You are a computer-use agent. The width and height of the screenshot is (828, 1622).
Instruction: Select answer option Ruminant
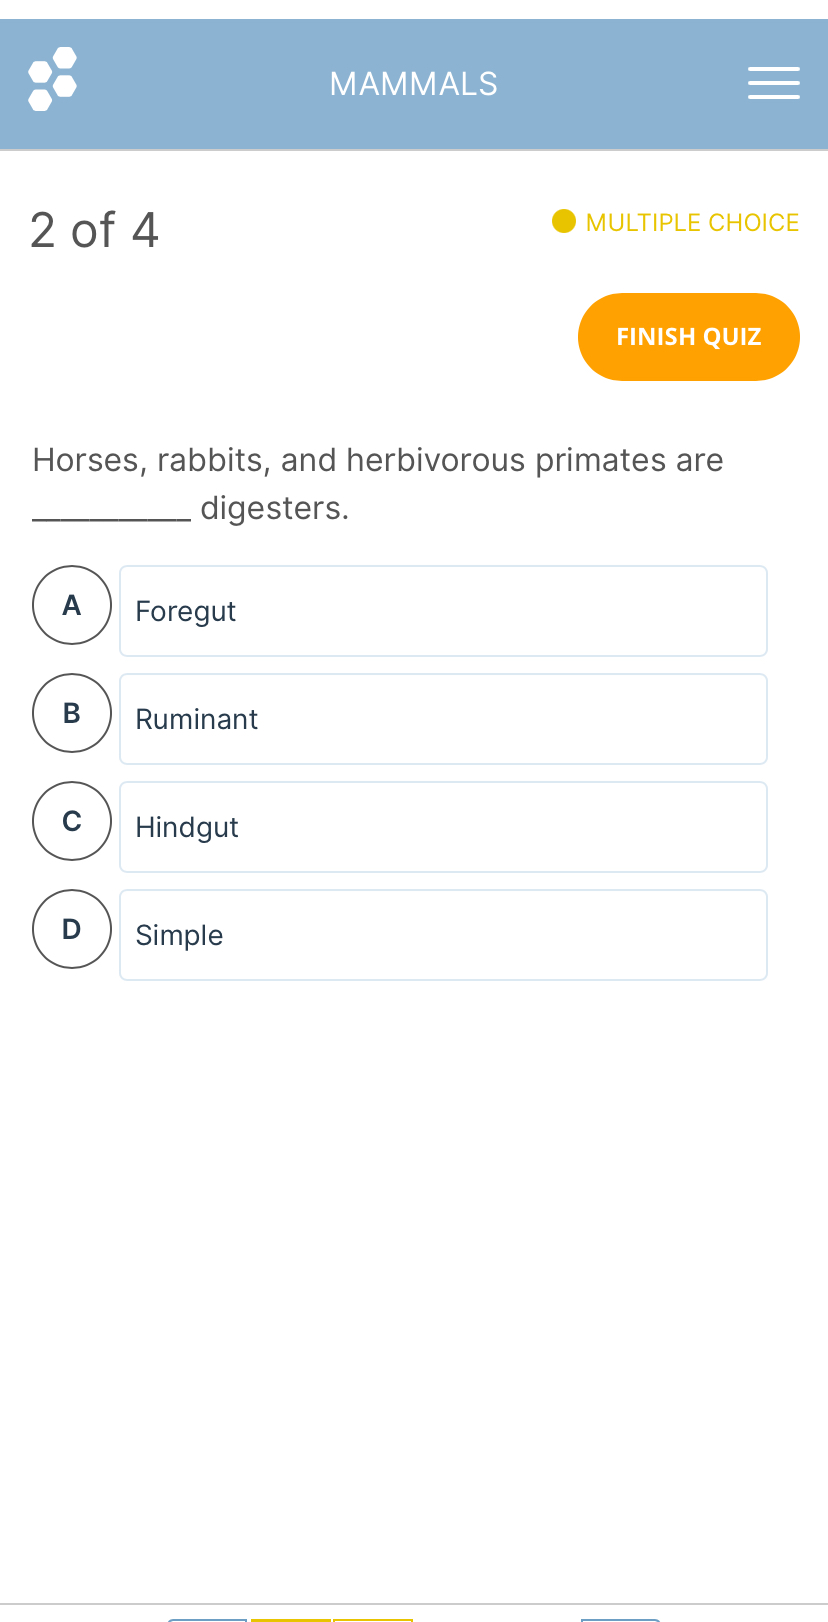click(443, 719)
